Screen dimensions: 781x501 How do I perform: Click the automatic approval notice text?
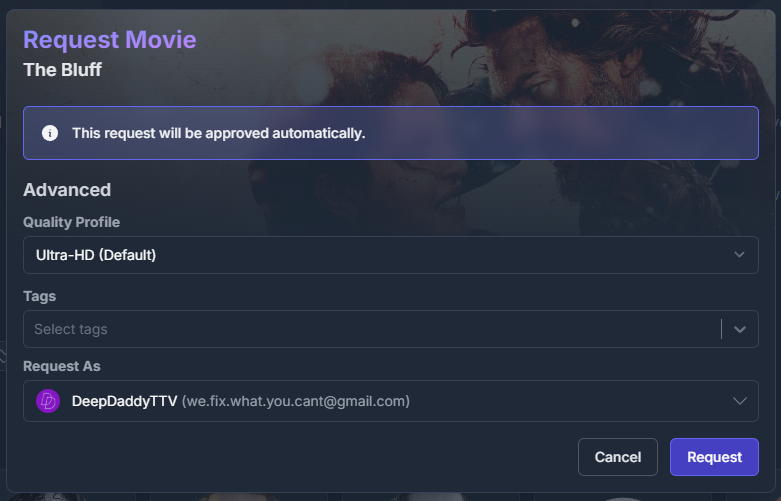[218, 133]
